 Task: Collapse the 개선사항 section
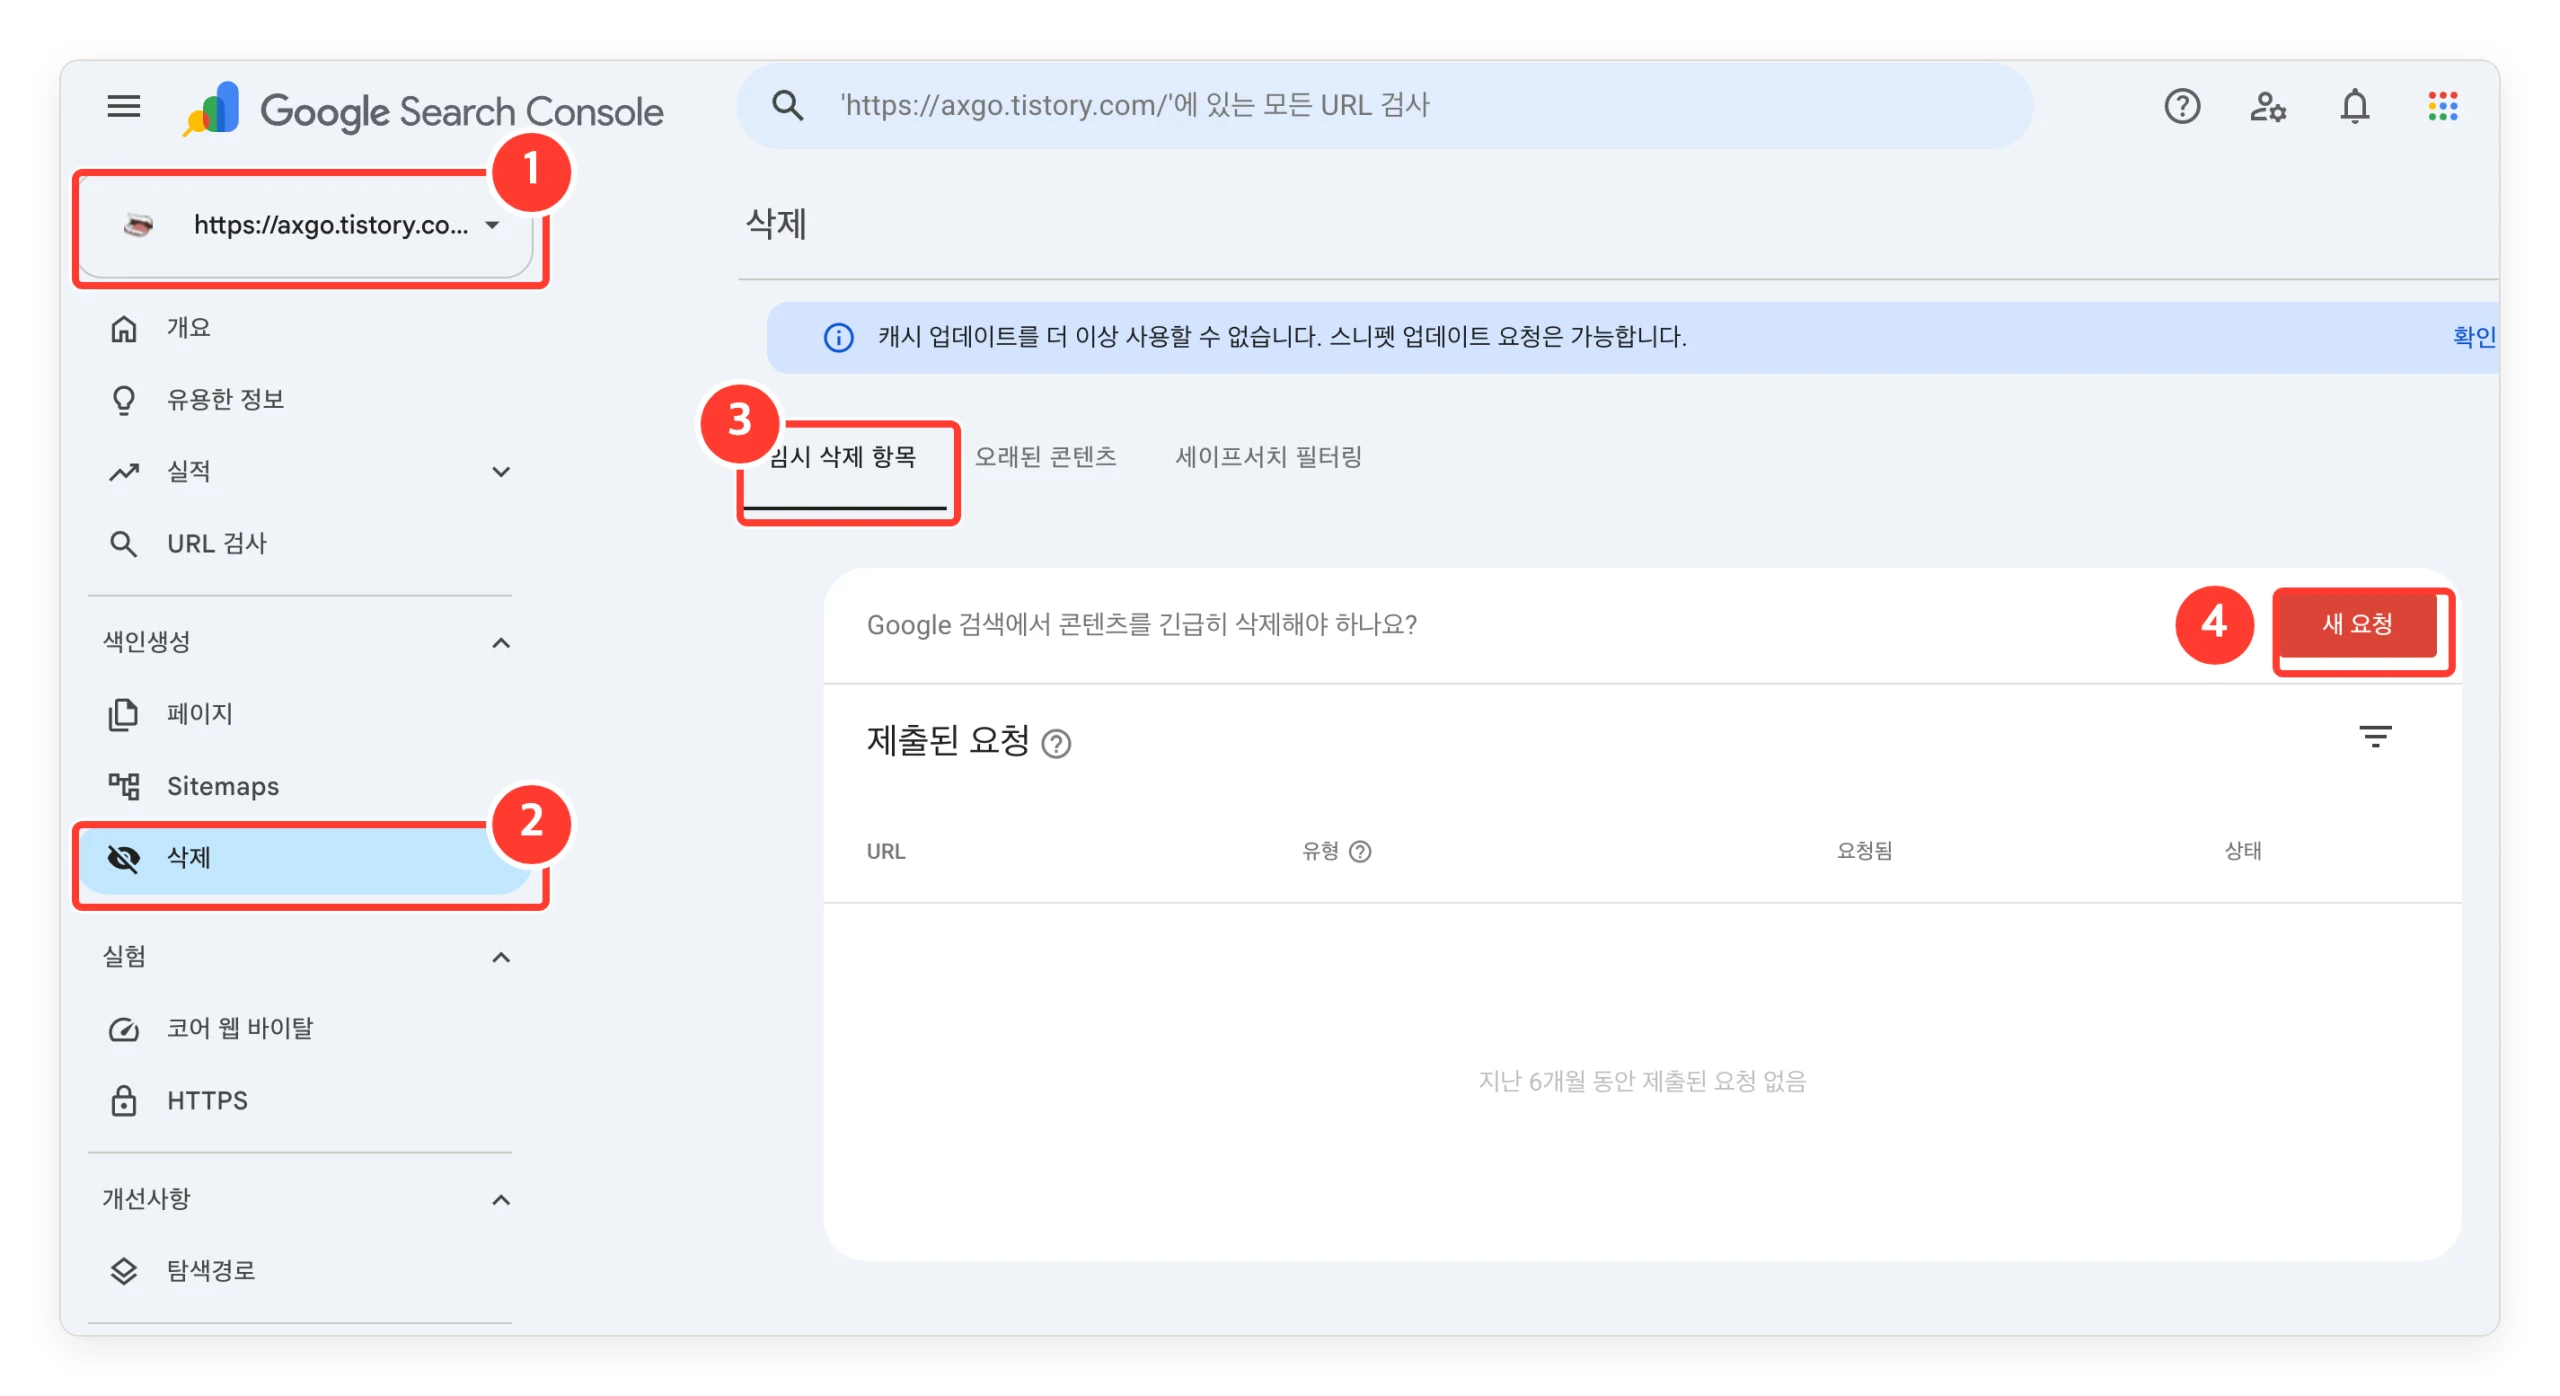[501, 1199]
